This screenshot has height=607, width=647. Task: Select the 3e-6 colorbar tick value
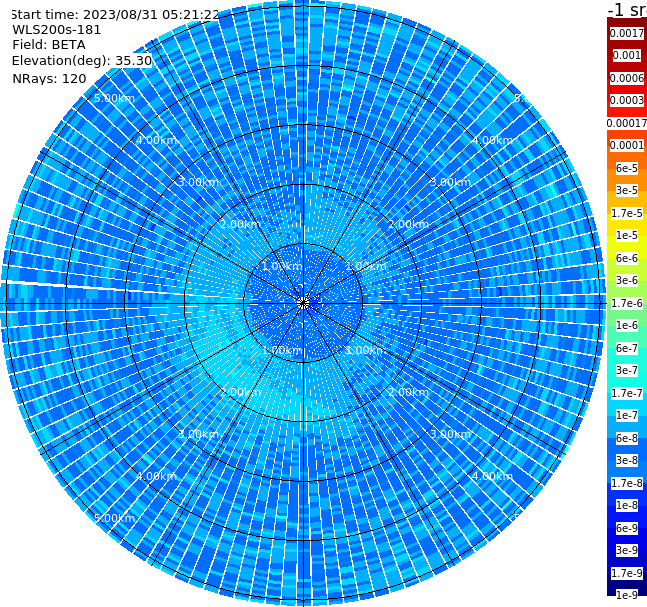click(x=627, y=280)
